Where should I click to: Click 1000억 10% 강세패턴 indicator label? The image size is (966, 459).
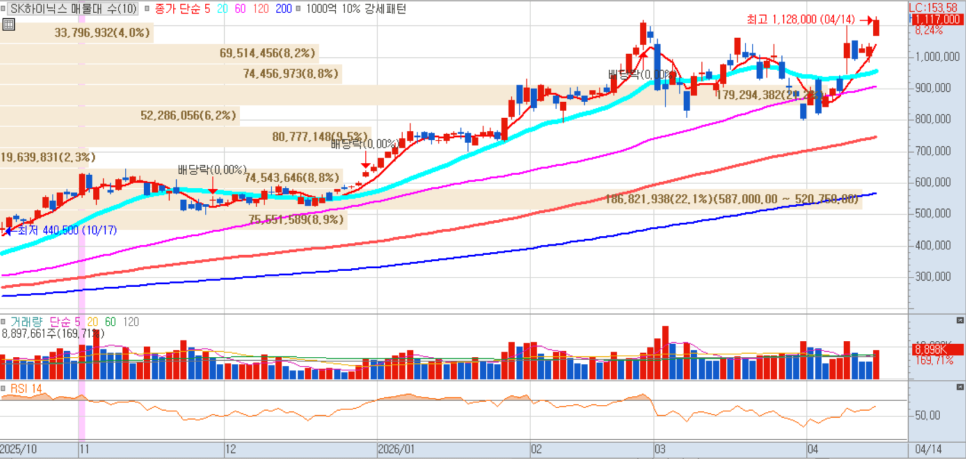click(x=355, y=10)
